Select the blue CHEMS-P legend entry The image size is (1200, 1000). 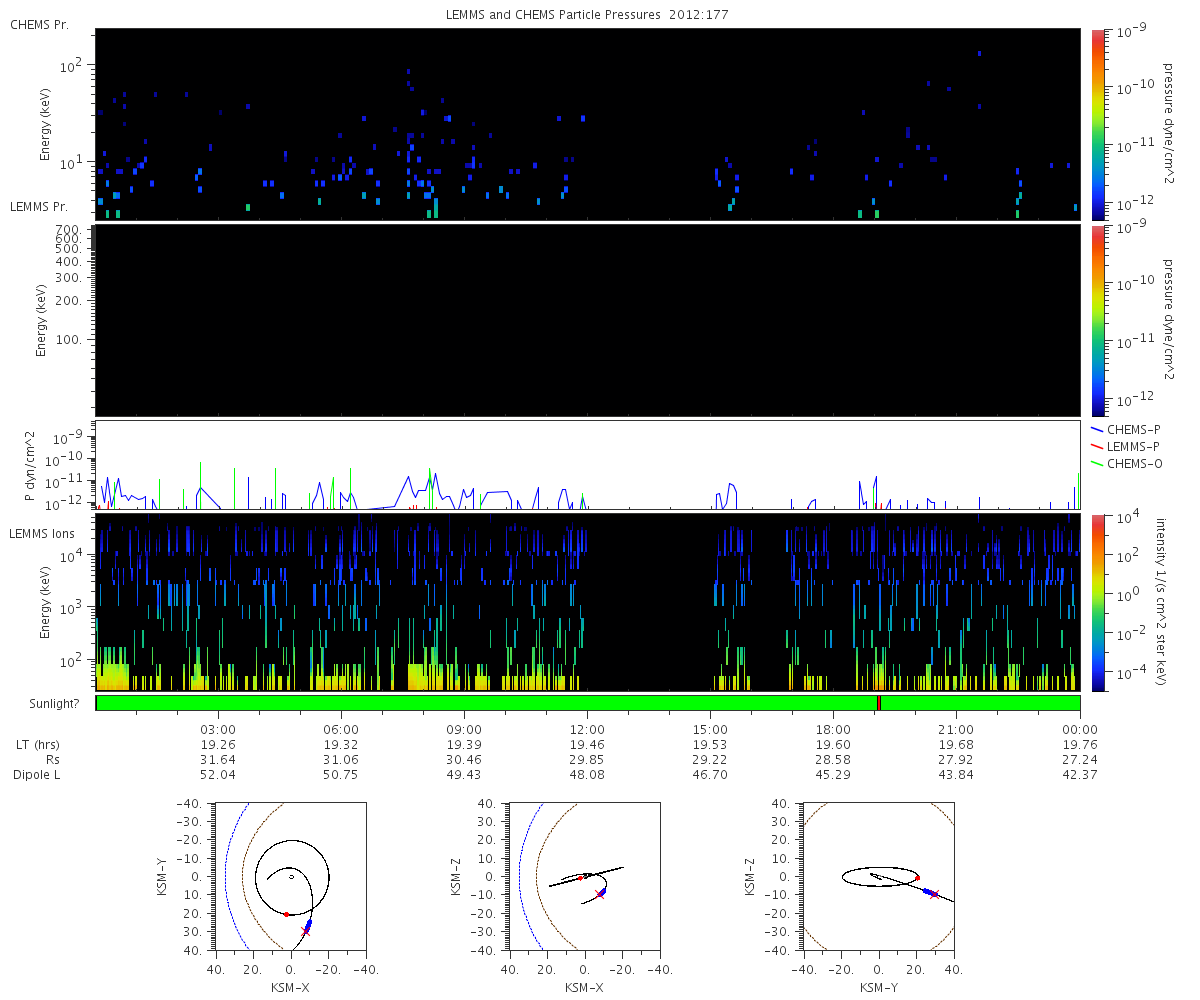(1125, 429)
